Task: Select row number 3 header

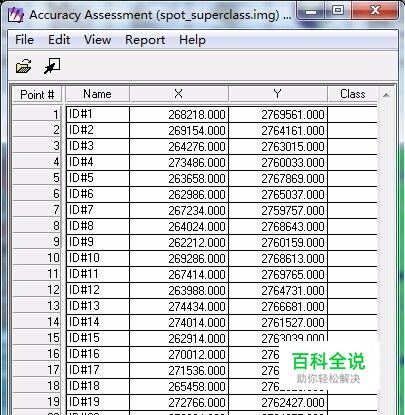Action: click(x=37, y=146)
